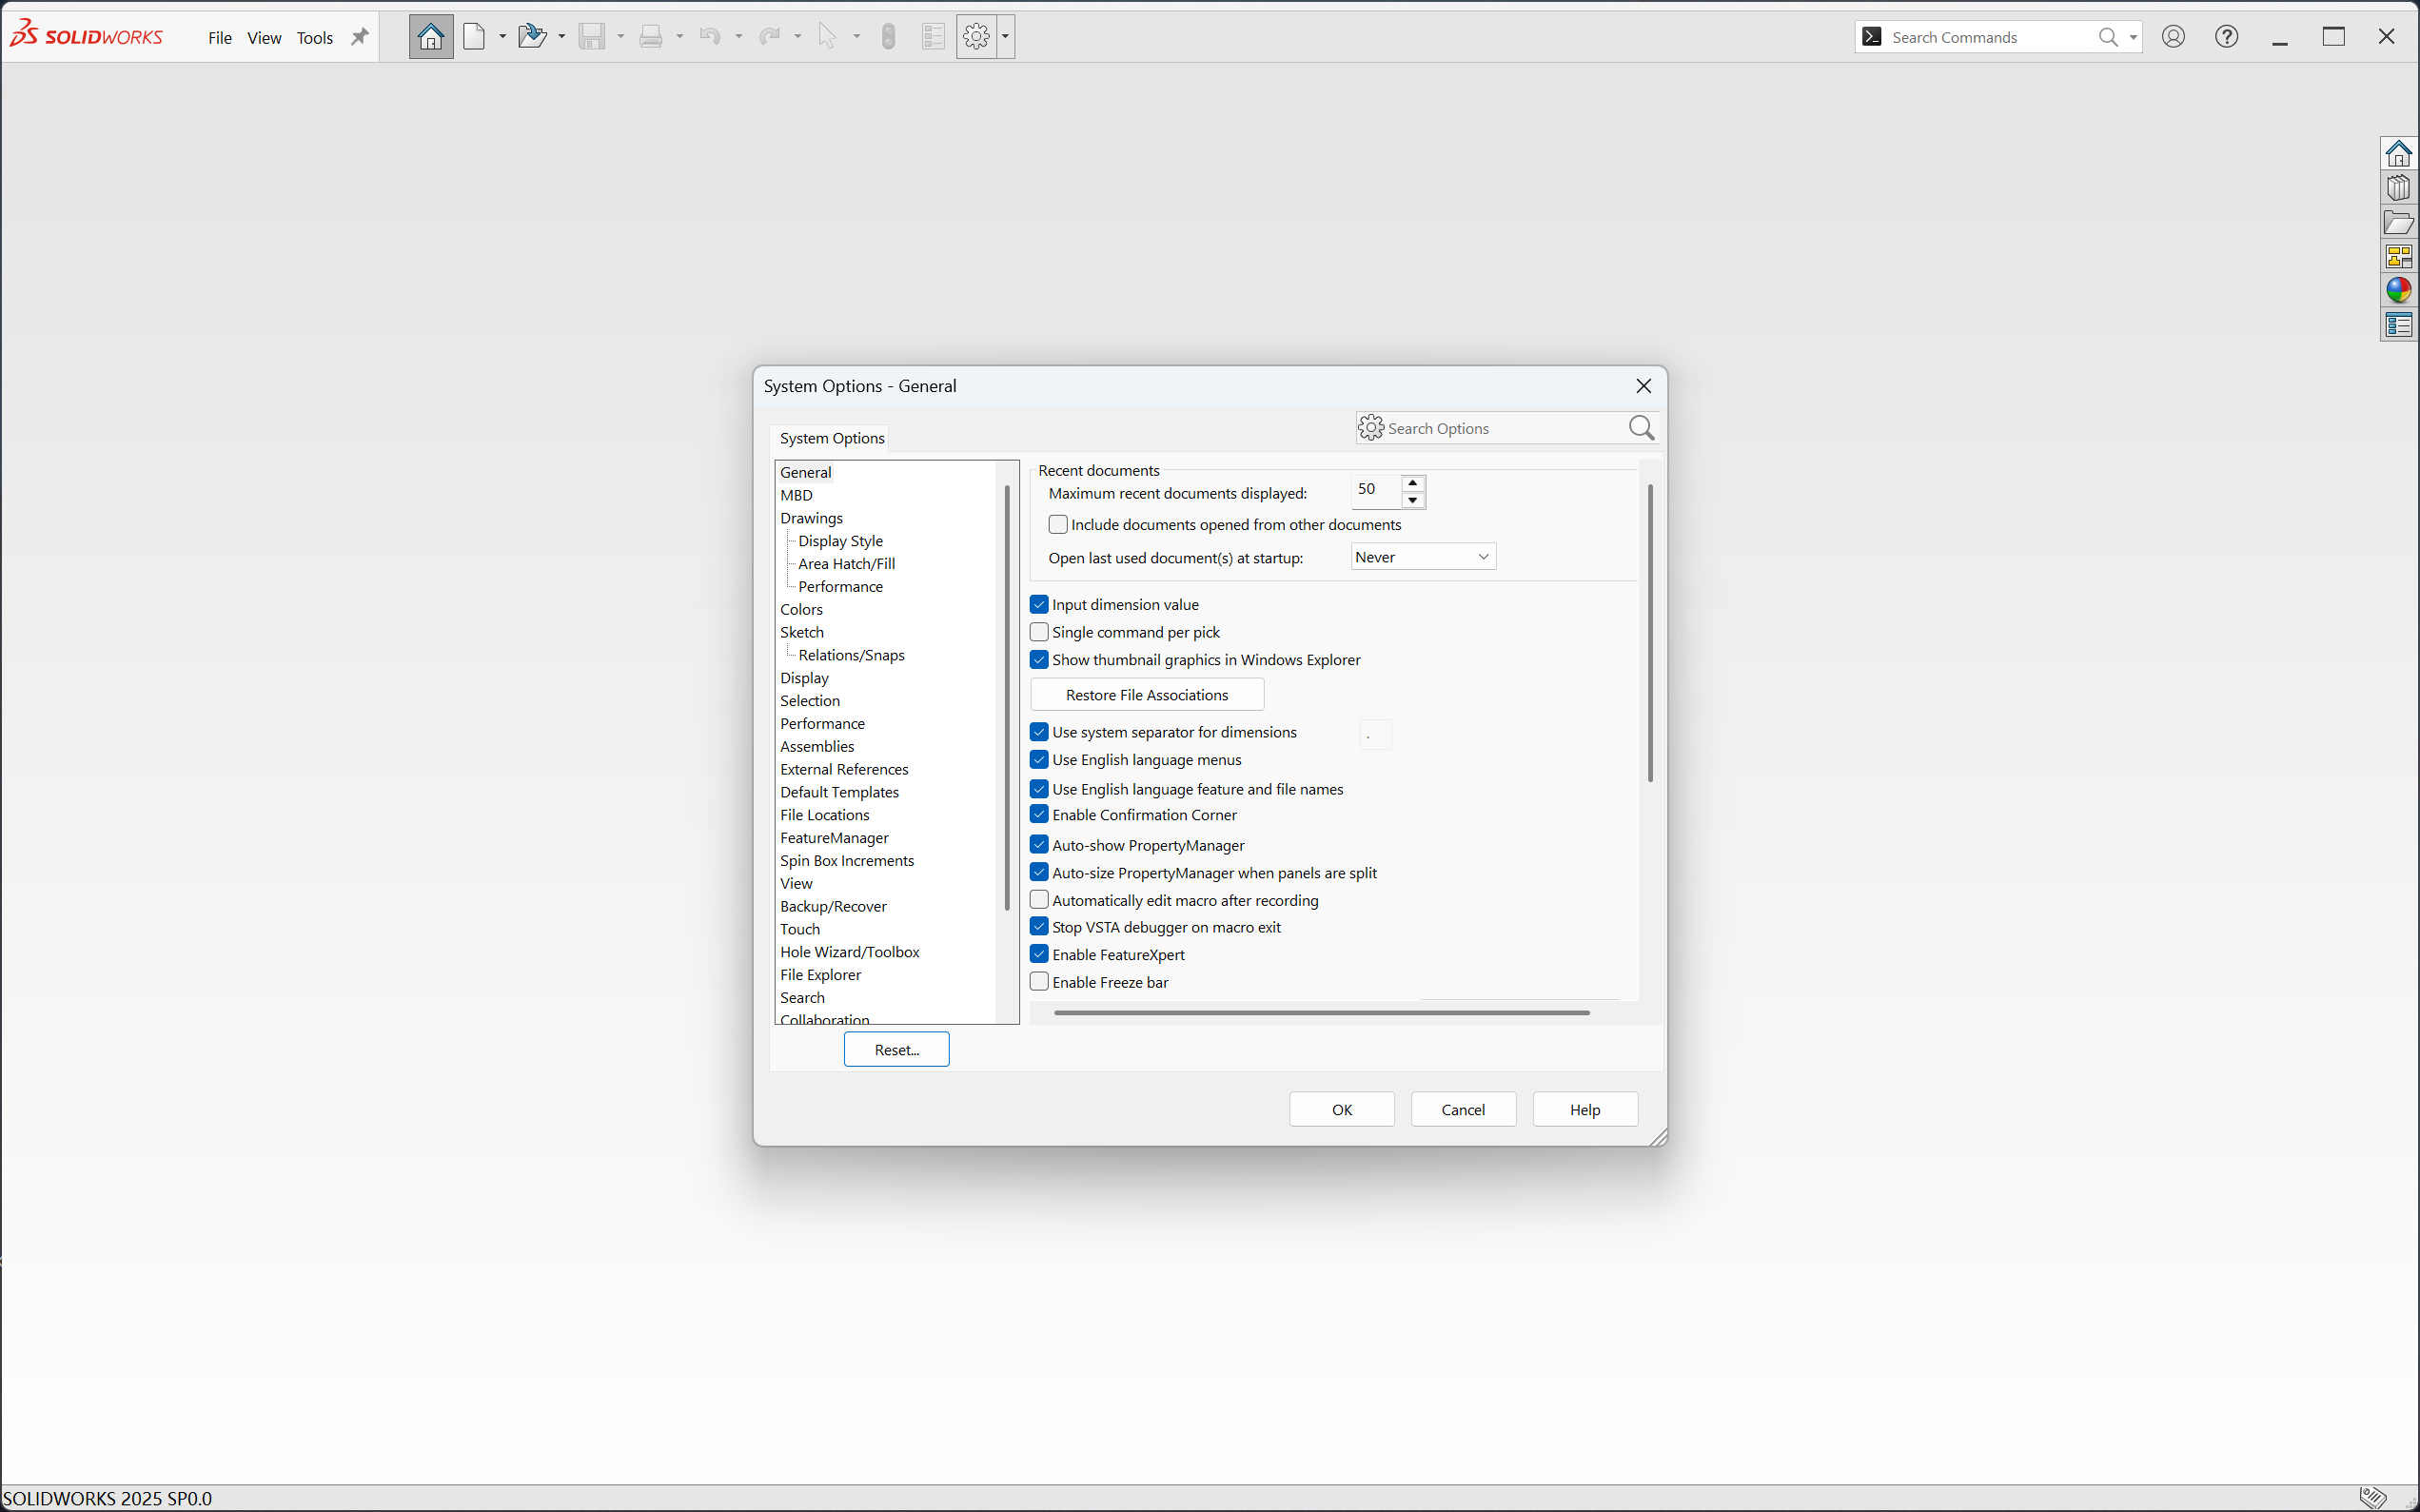Open Appearances color ball task pane icon
Image resolution: width=2420 pixels, height=1512 pixels.
pyautogui.click(x=2398, y=290)
